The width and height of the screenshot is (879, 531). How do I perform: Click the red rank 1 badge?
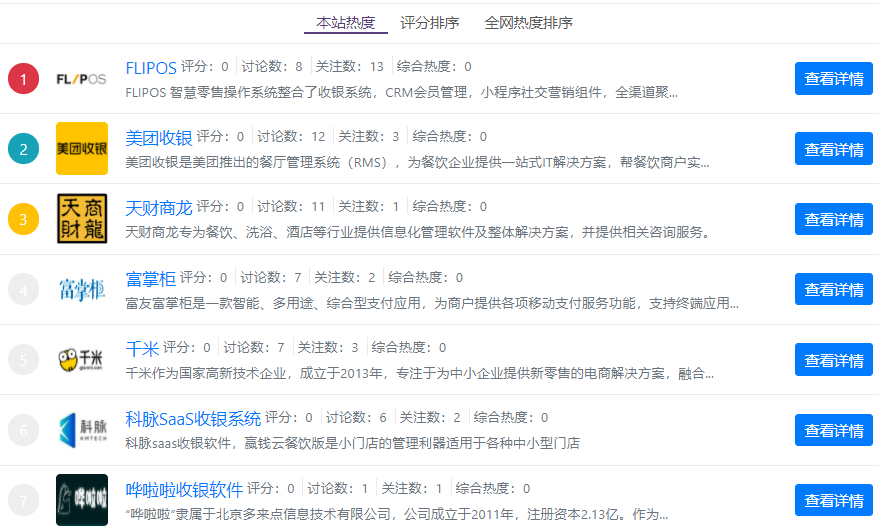[x=24, y=79]
